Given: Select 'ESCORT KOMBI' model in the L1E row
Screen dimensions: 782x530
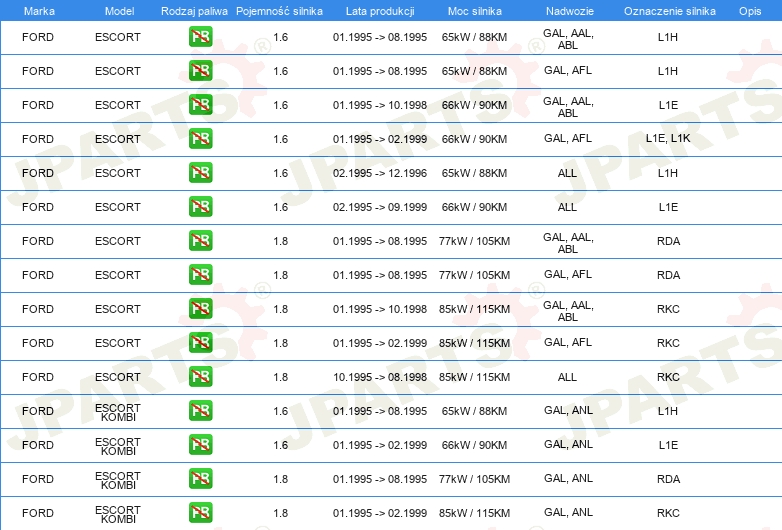Looking at the screenshot, I should pyautogui.click(x=118, y=446).
